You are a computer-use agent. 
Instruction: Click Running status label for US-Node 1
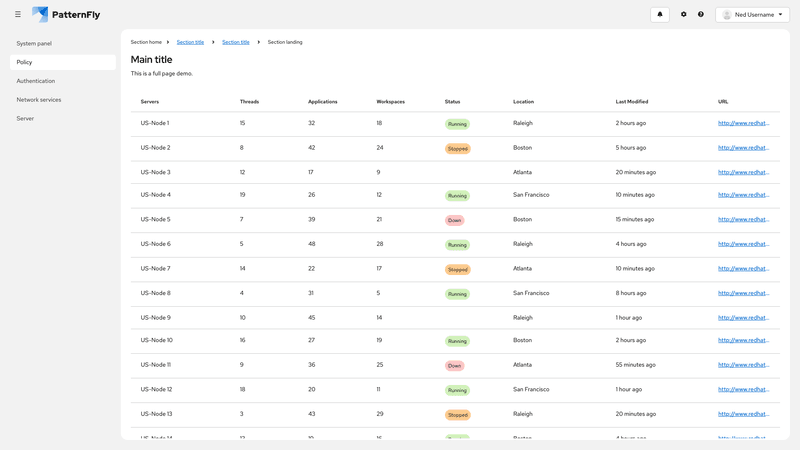[x=457, y=124]
